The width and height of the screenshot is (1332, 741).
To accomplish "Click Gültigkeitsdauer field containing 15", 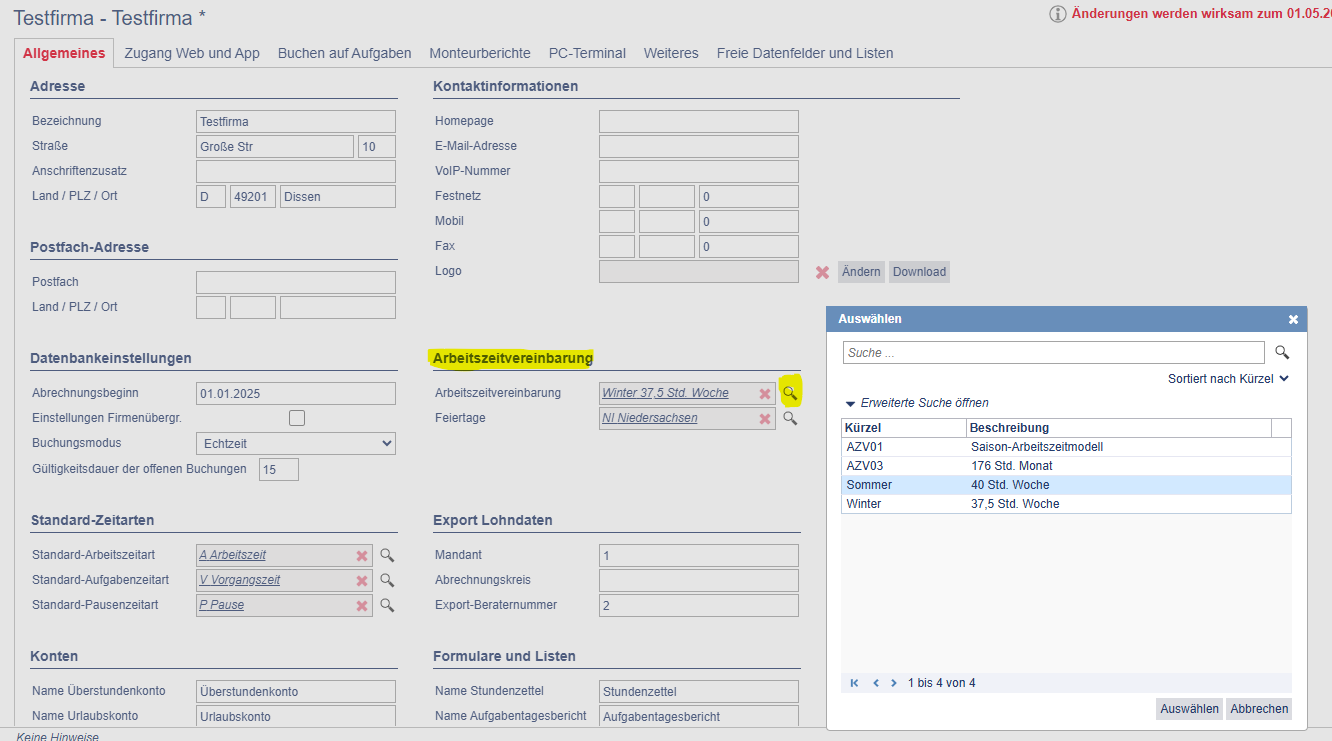I will 279,469.
